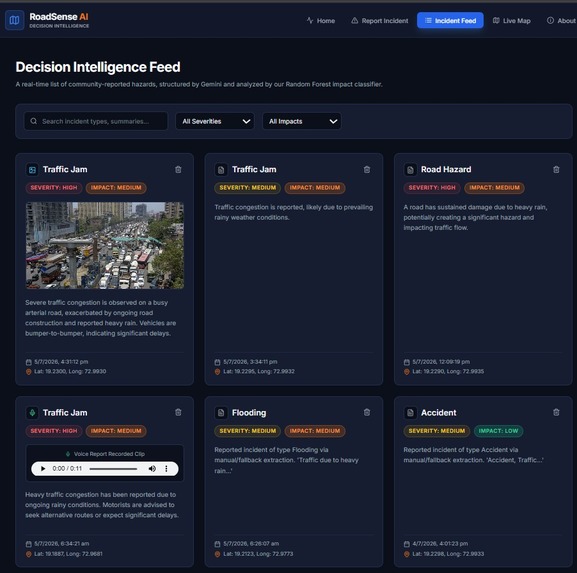Click the Road Hazard card title
577x573 pixels.
click(x=446, y=169)
